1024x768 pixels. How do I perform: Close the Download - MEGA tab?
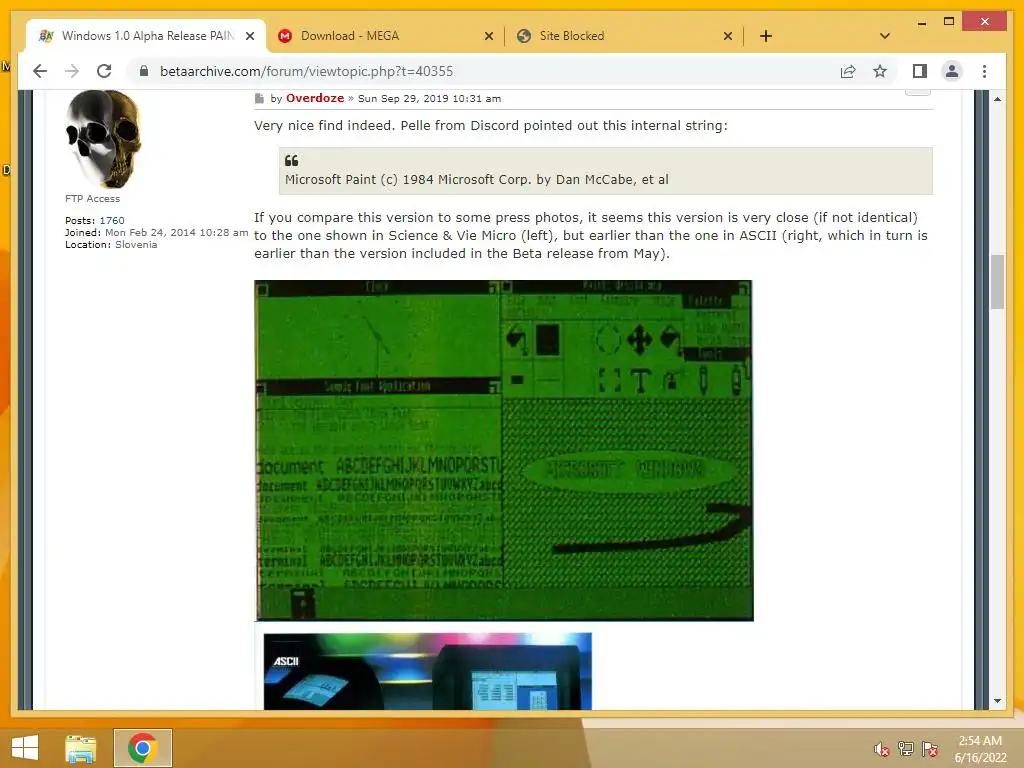pyautogui.click(x=488, y=36)
